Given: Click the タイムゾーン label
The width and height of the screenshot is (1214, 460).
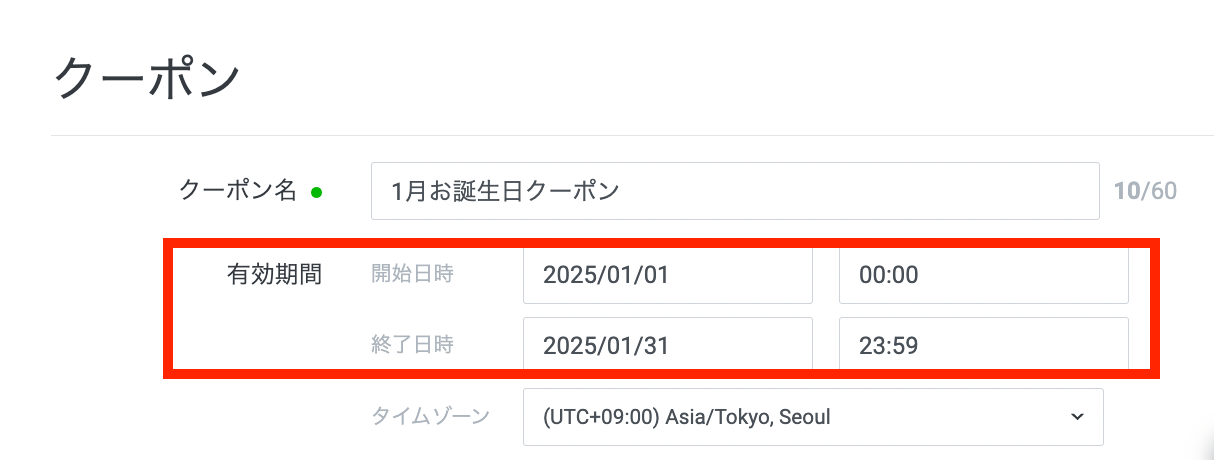Looking at the screenshot, I should click(430, 416).
